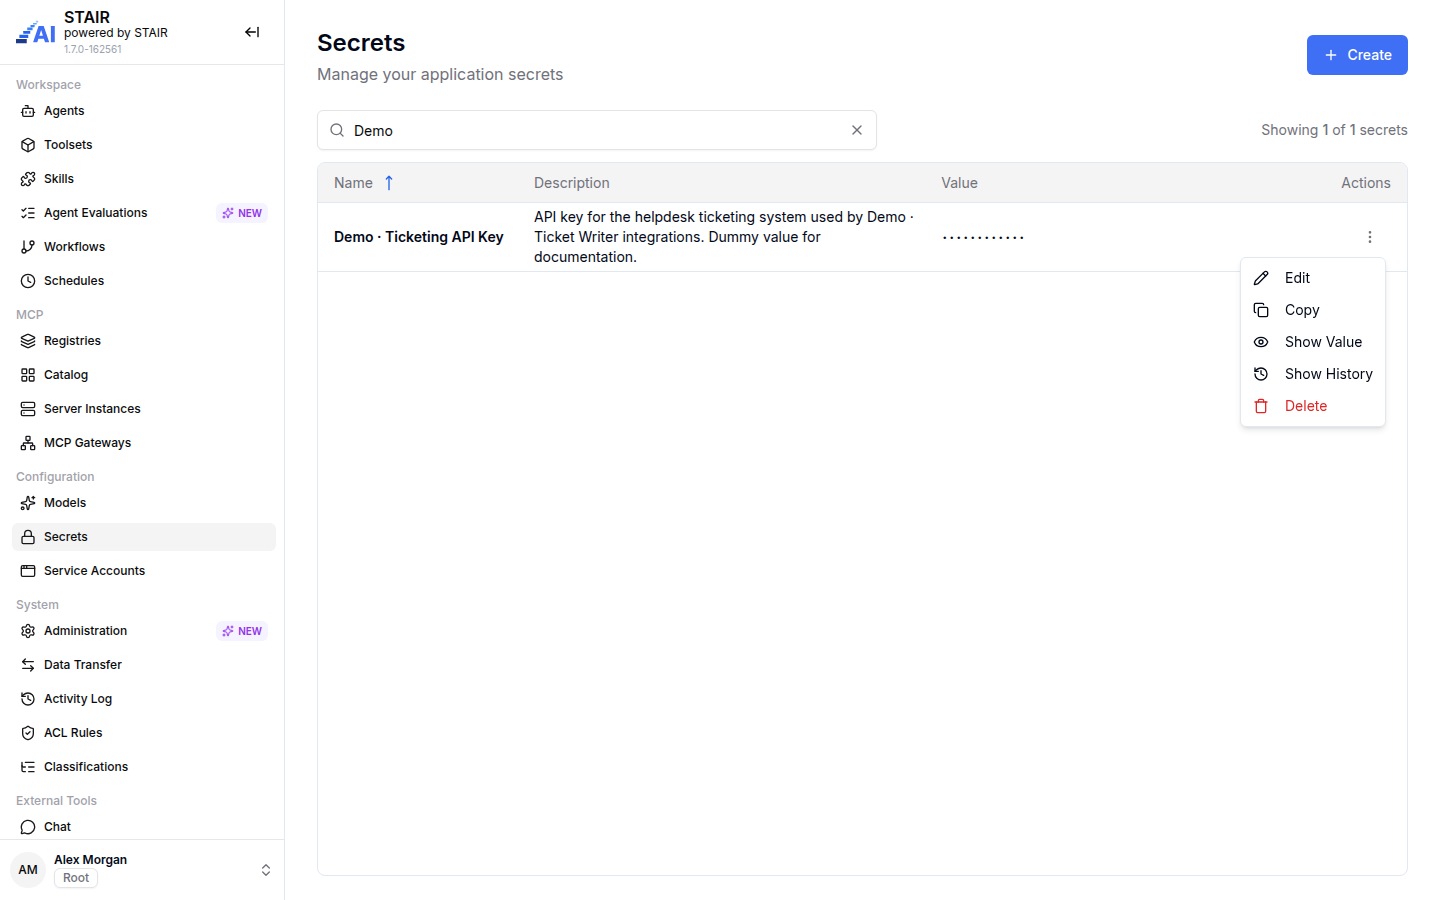This screenshot has height=900, width=1440.
Task: Choose Delete in the context menu
Action: coord(1313,406)
